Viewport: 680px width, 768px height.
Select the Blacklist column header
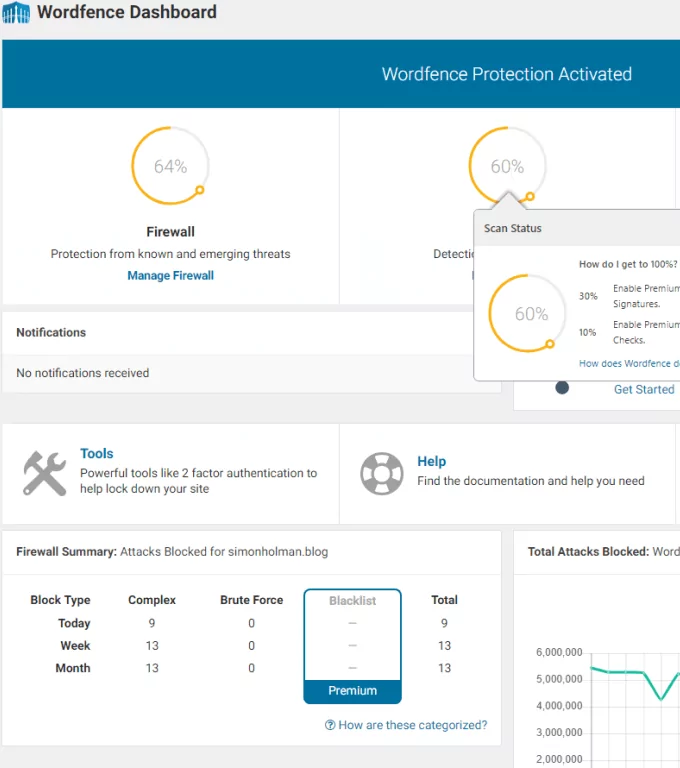click(352, 600)
